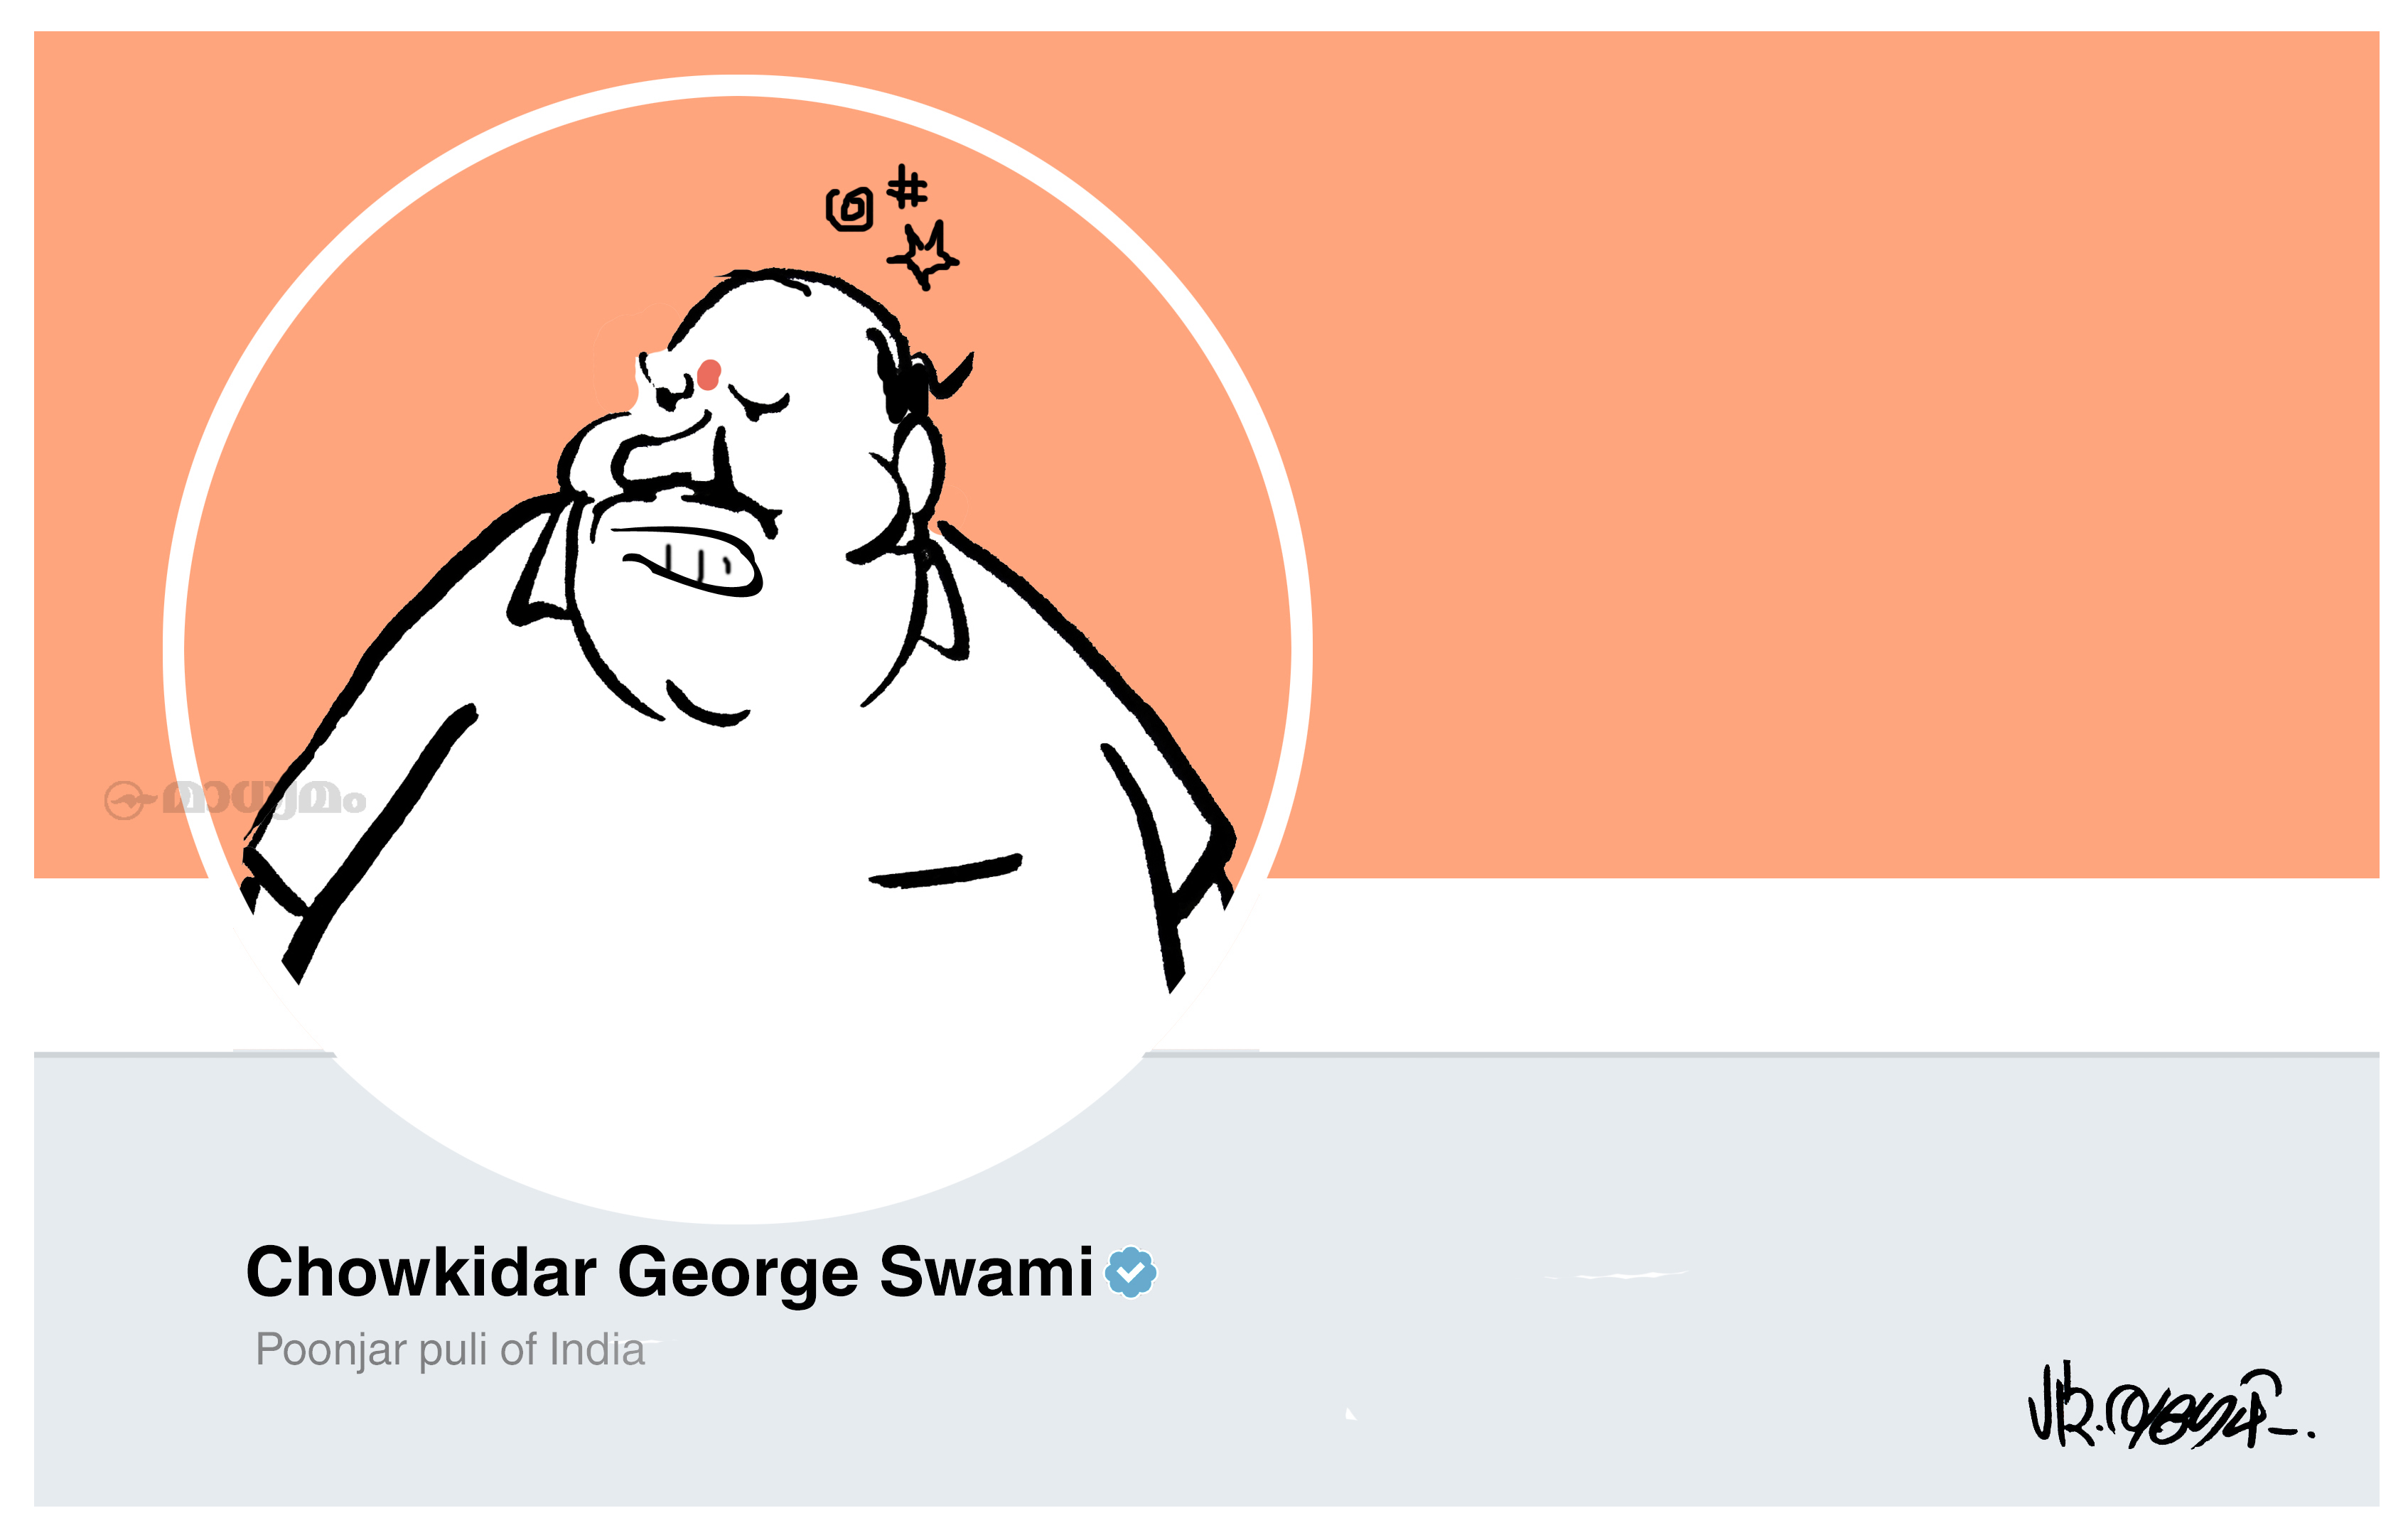Click the shirt pocket line on chest
This screenshot has width=2408, height=1535.
946,870
